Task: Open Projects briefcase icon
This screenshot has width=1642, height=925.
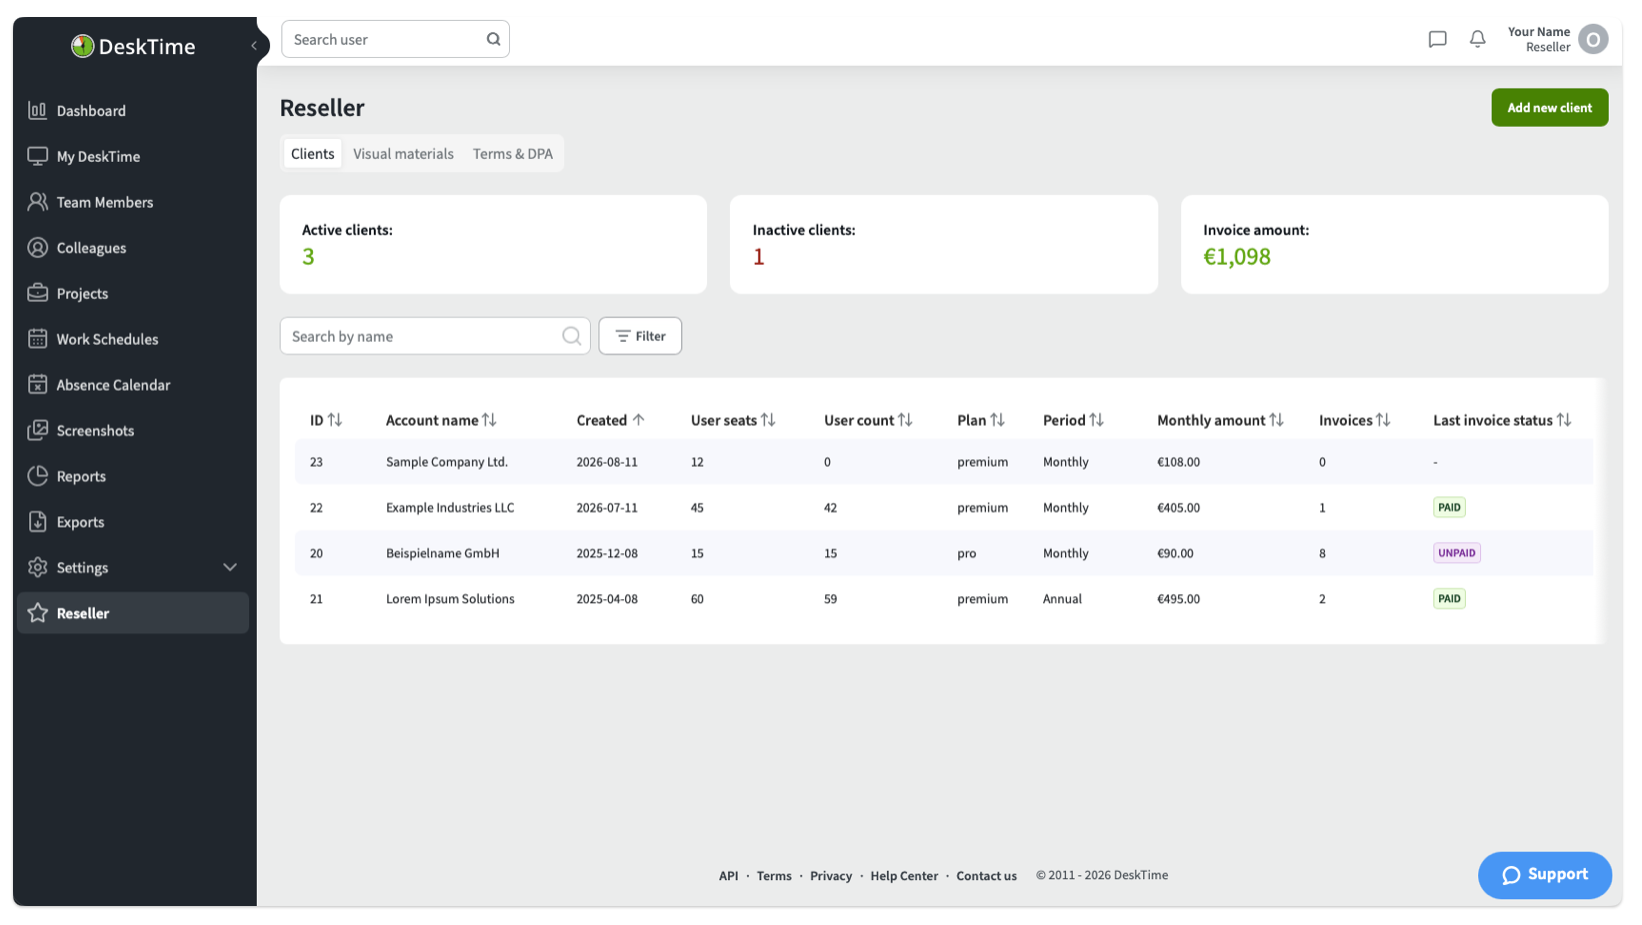Action: tap(37, 293)
